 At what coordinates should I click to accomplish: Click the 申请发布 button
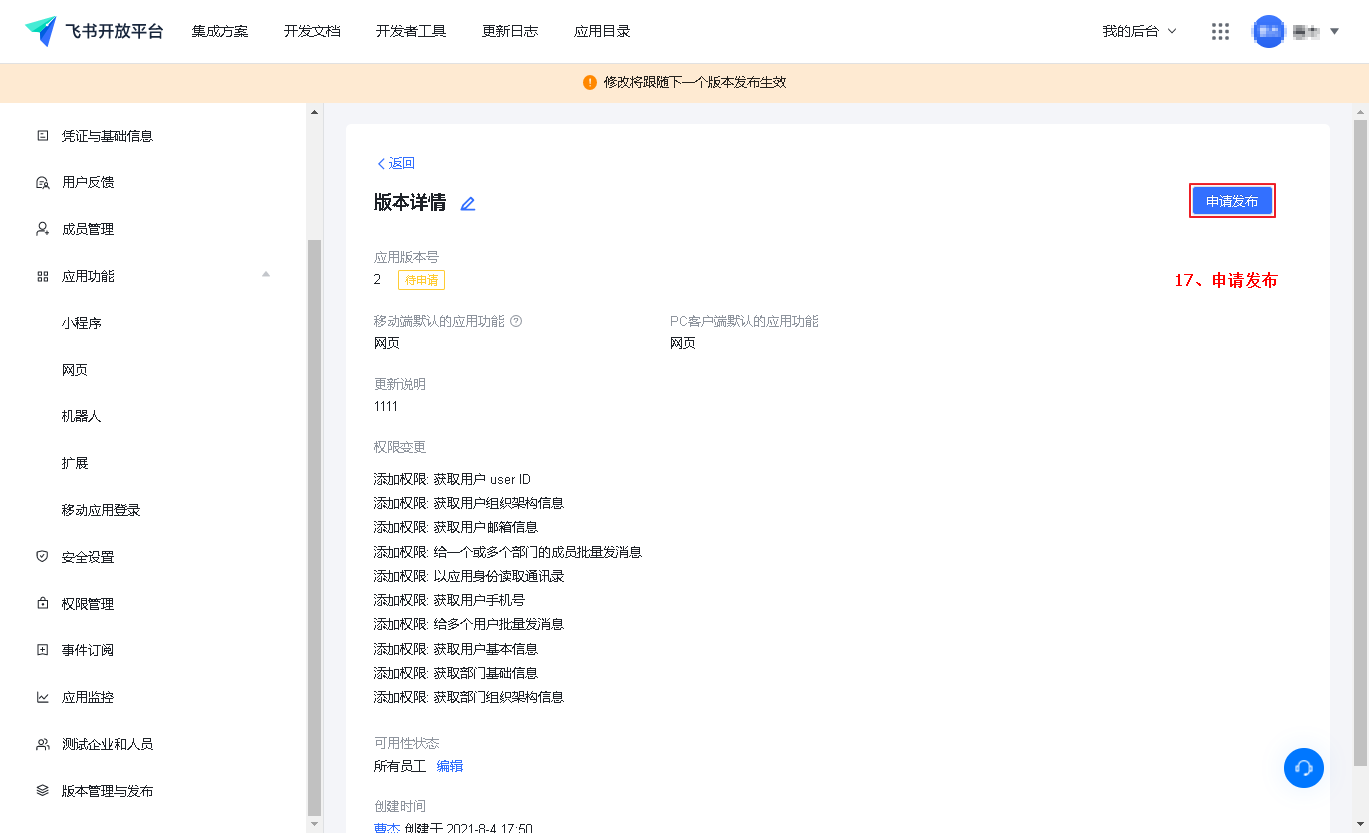[1232, 201]
